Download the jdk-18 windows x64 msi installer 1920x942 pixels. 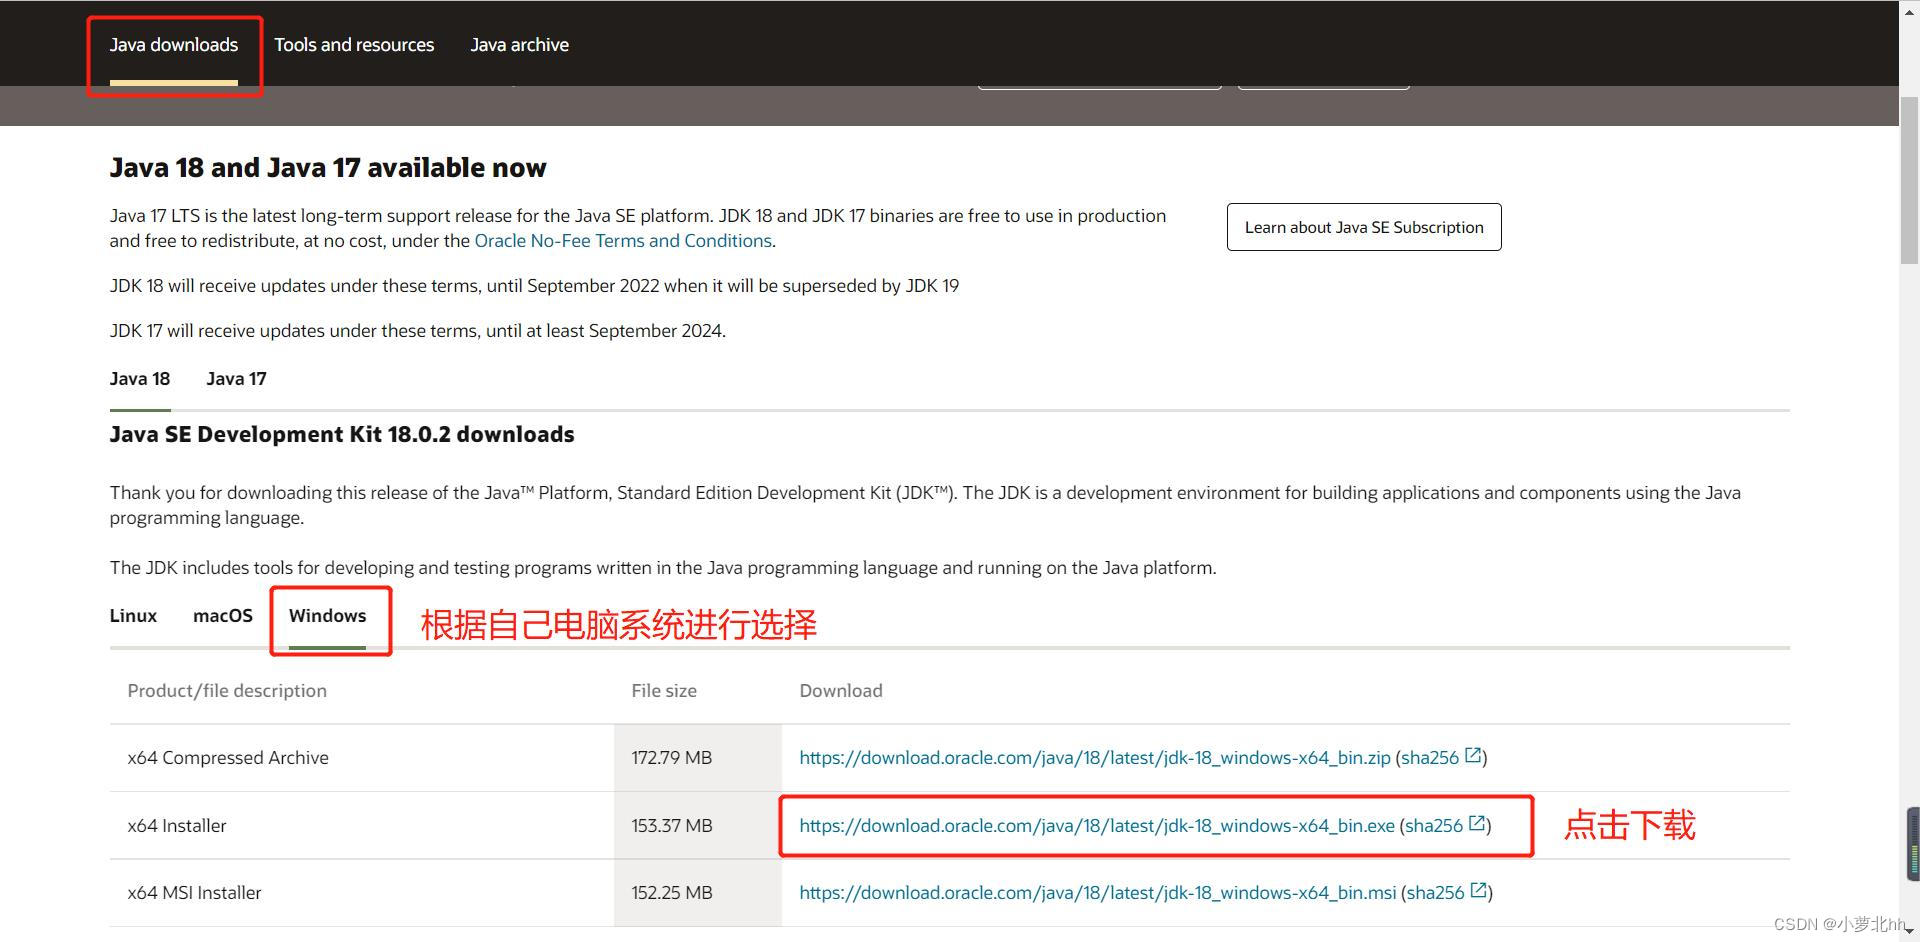tap(1098, 893)
